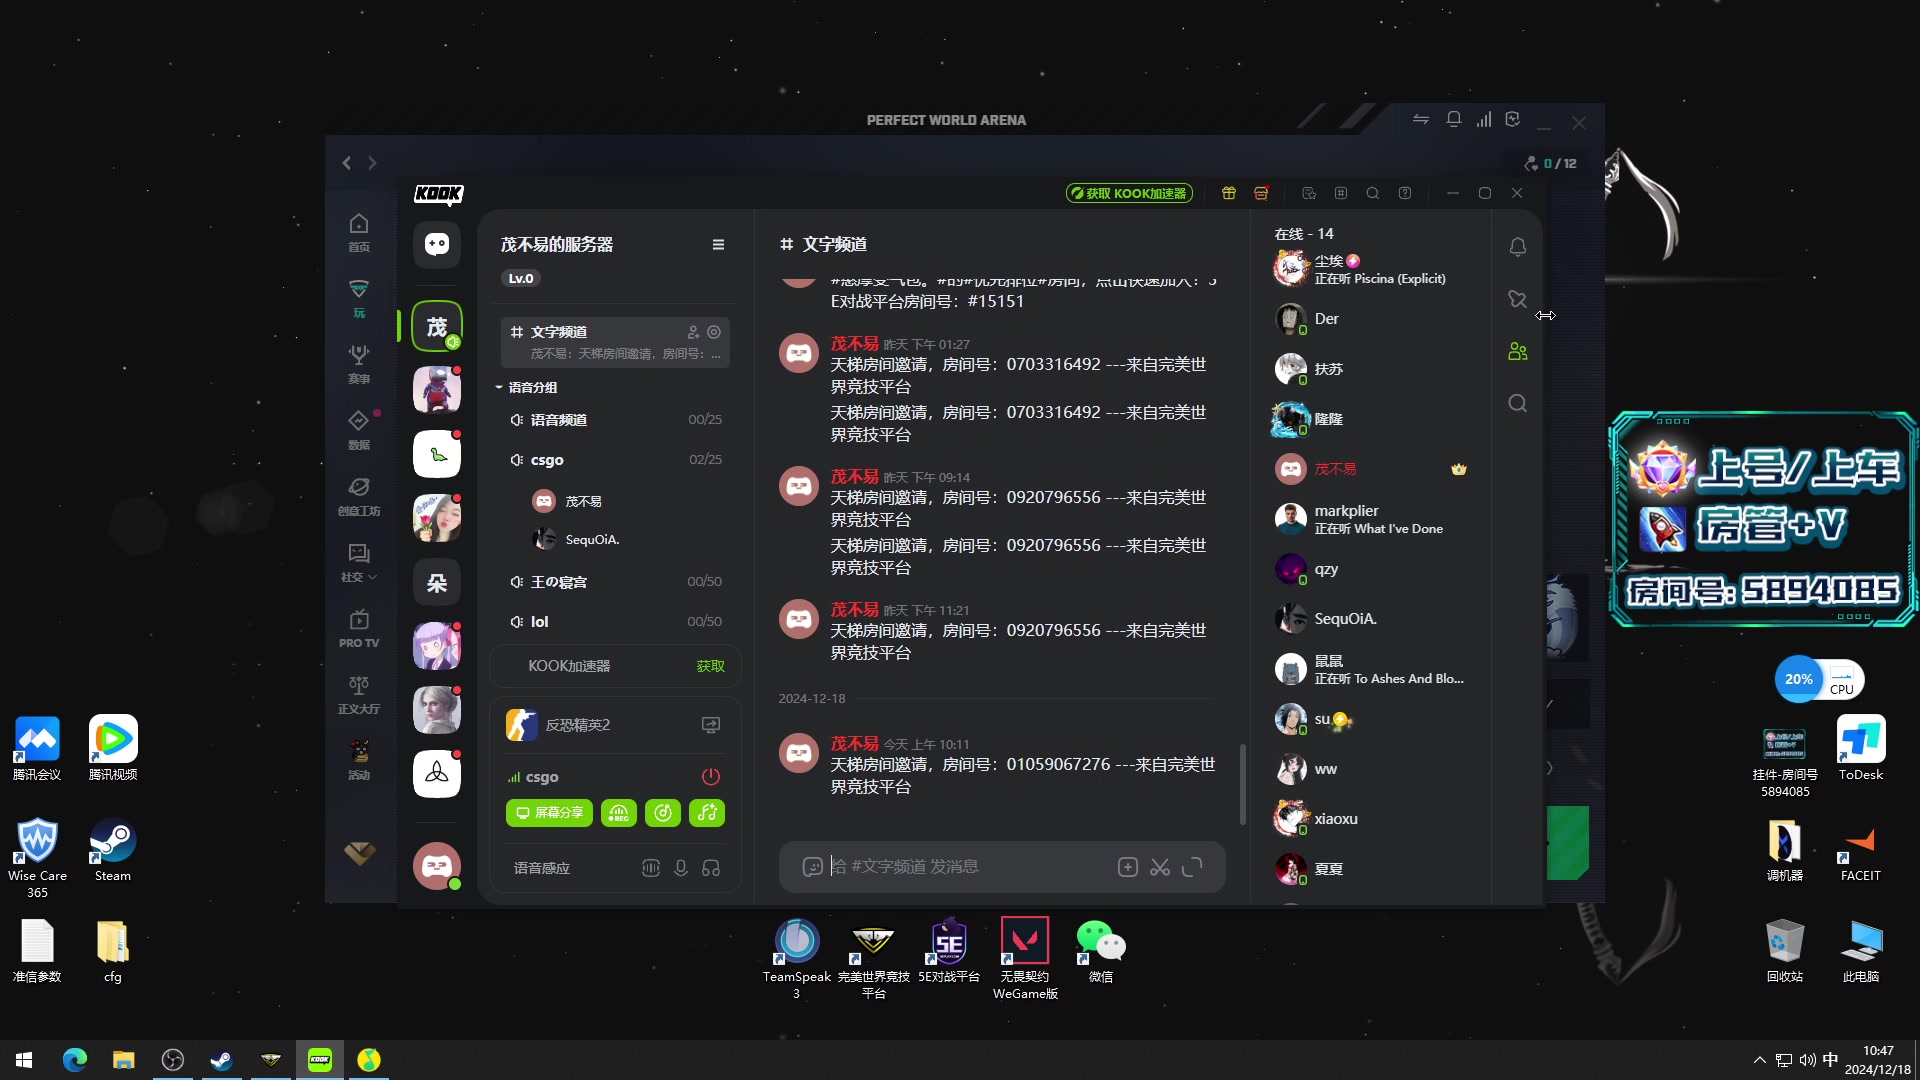The image size is (1920, 1080).
Task: Expand 社交 in Perfect World Arena sidebar
Action: (x=359, y=562)
